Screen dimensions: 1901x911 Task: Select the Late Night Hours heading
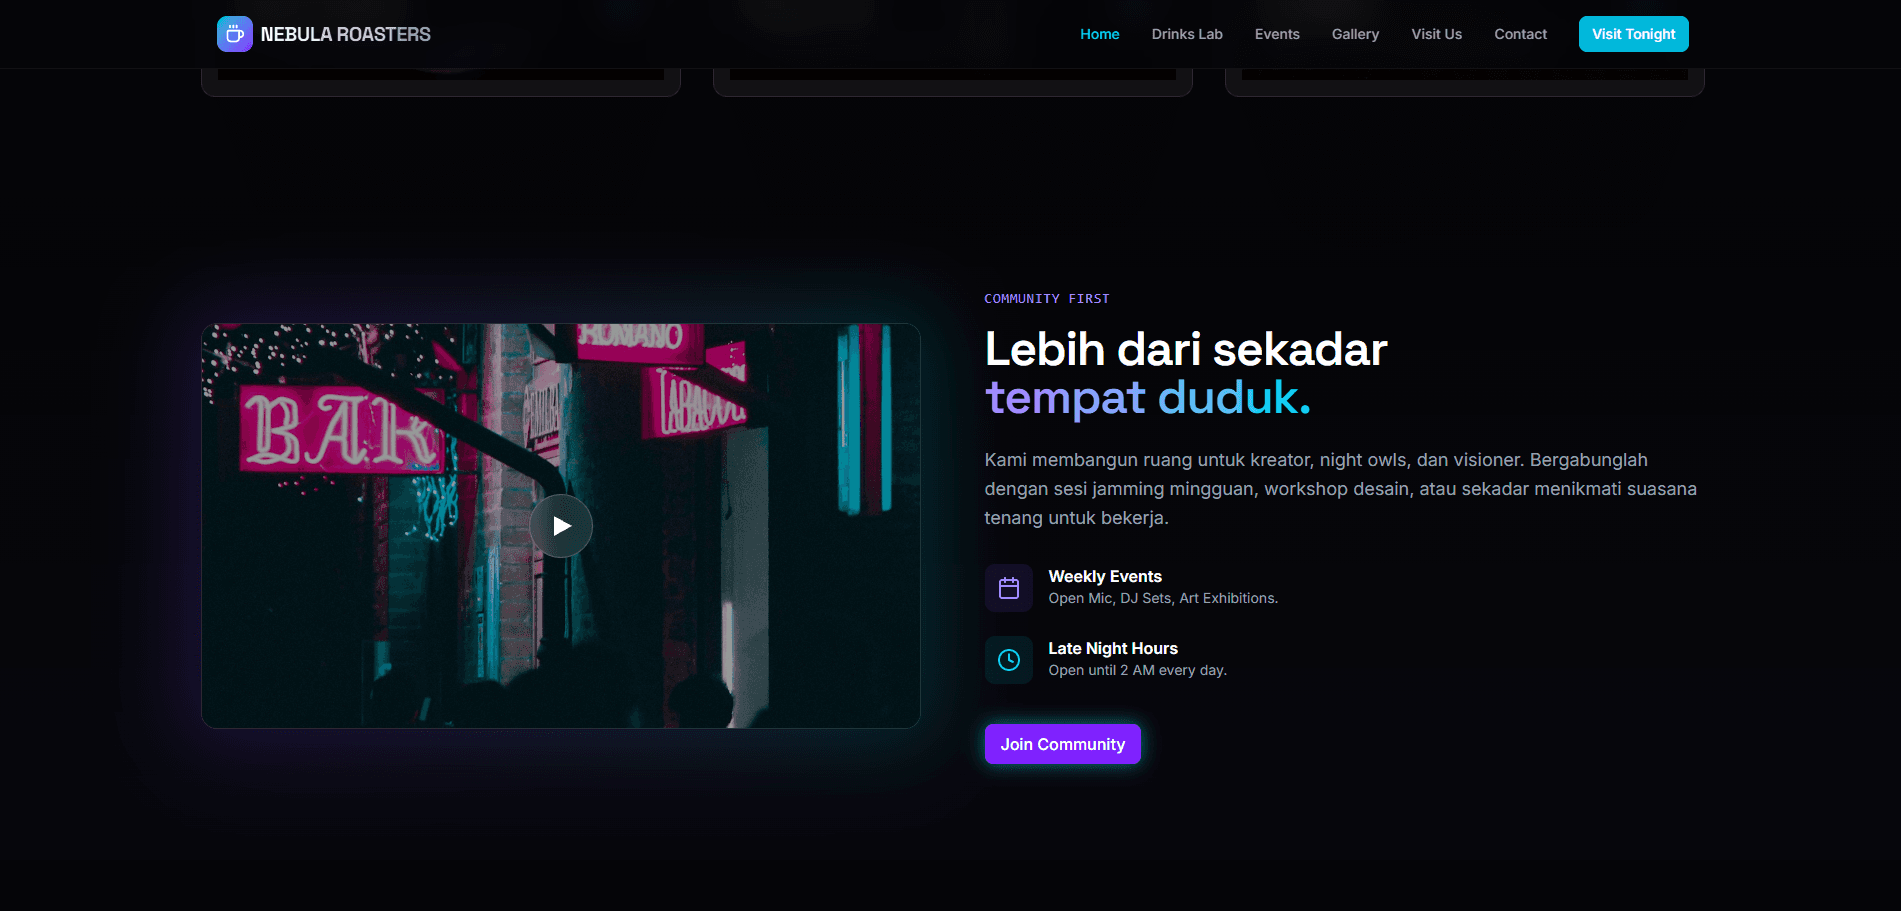coord(1112,648)
